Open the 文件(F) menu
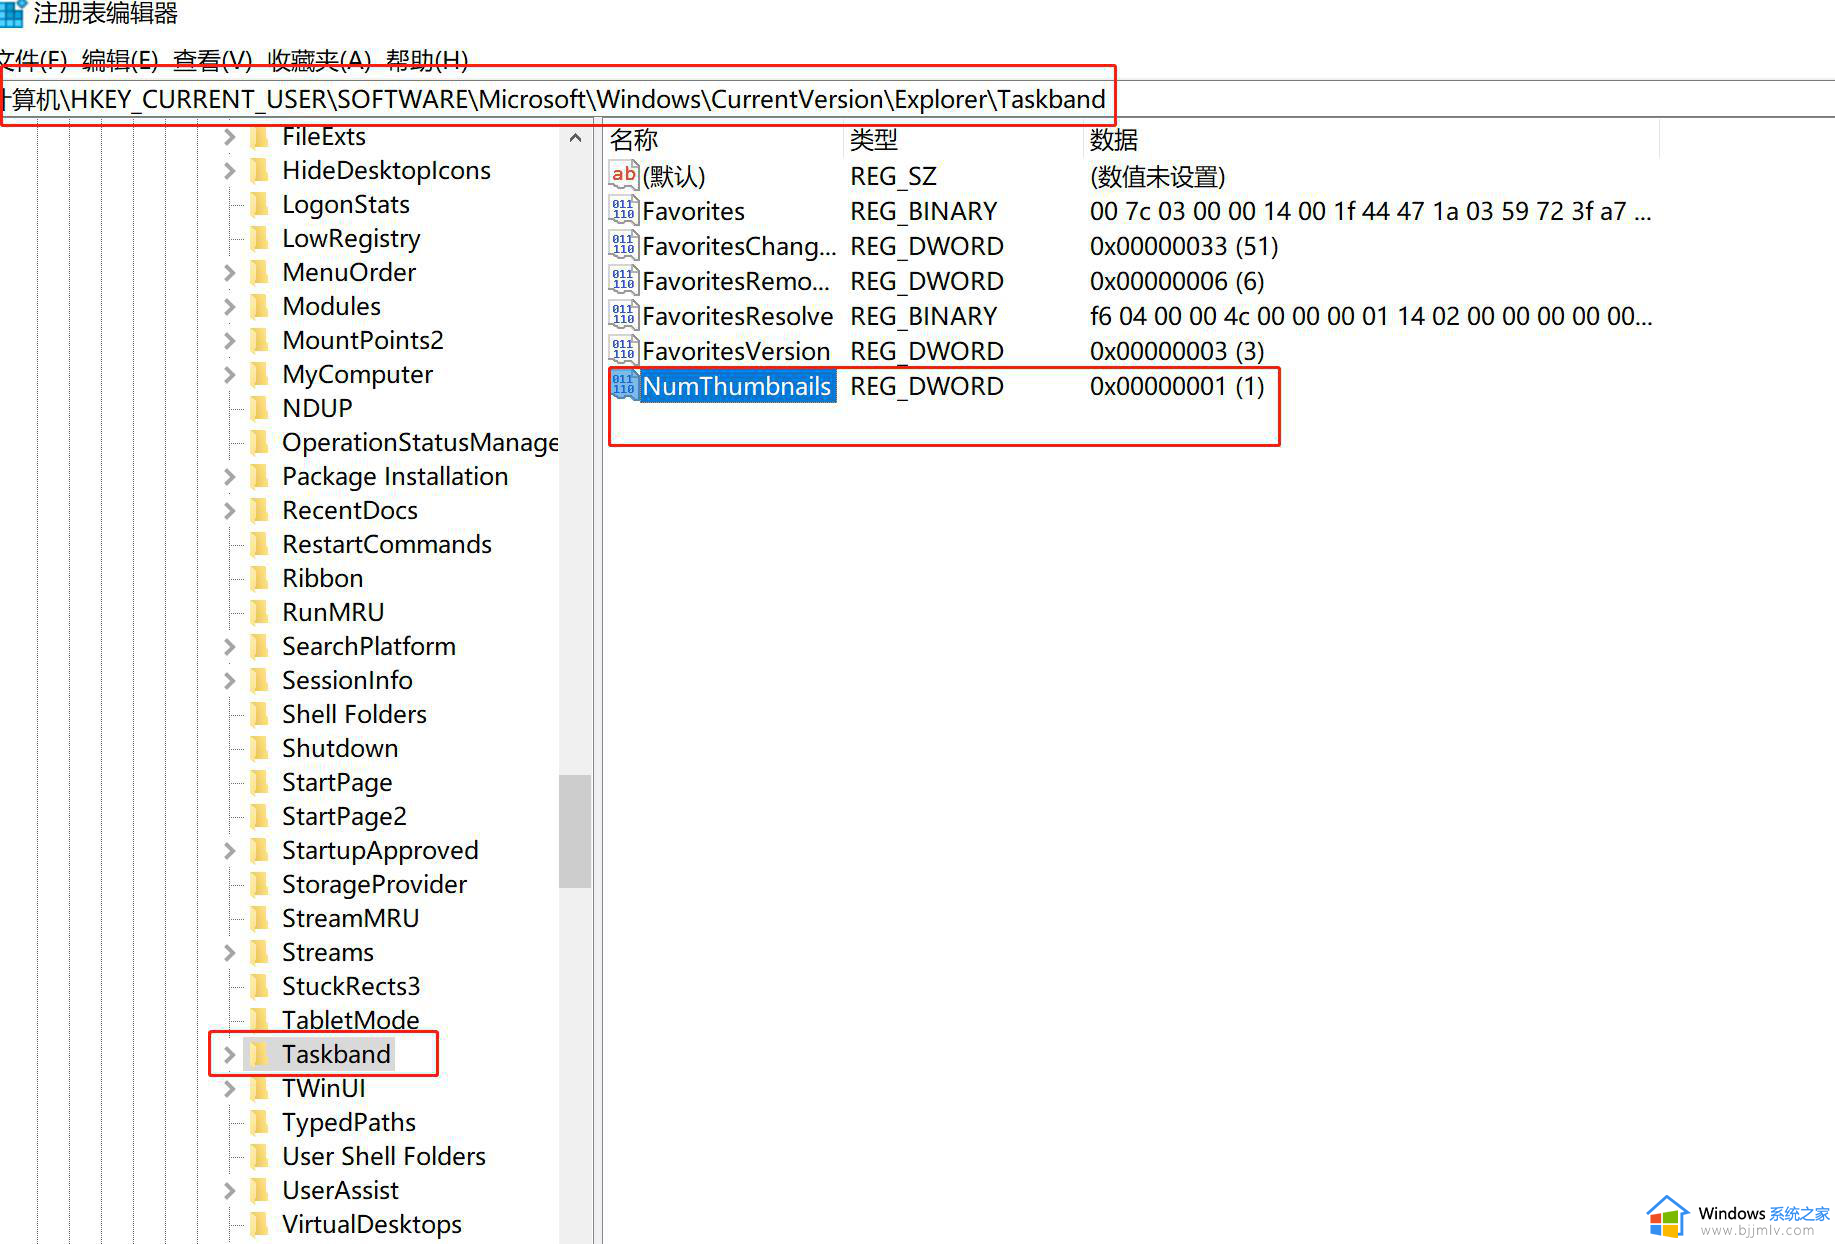 pos(33,61)
